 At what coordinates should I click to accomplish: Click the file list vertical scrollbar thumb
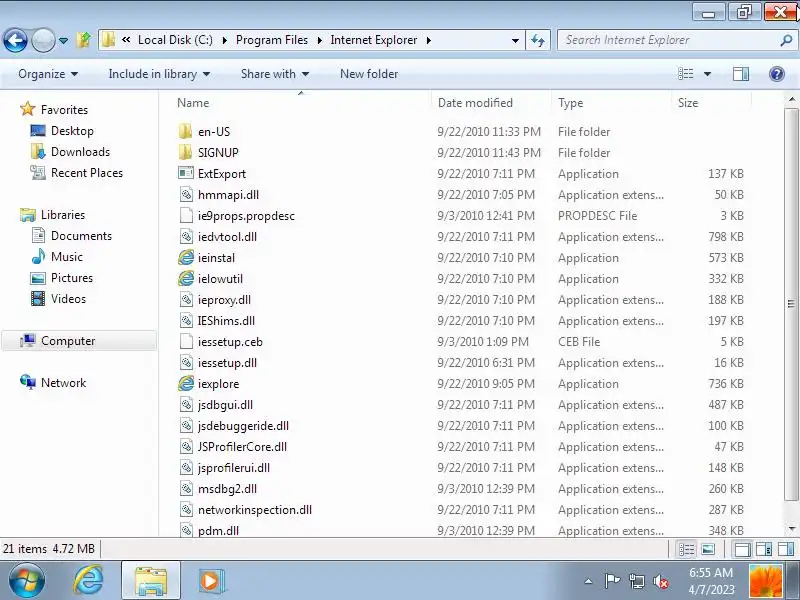(791, 304)
